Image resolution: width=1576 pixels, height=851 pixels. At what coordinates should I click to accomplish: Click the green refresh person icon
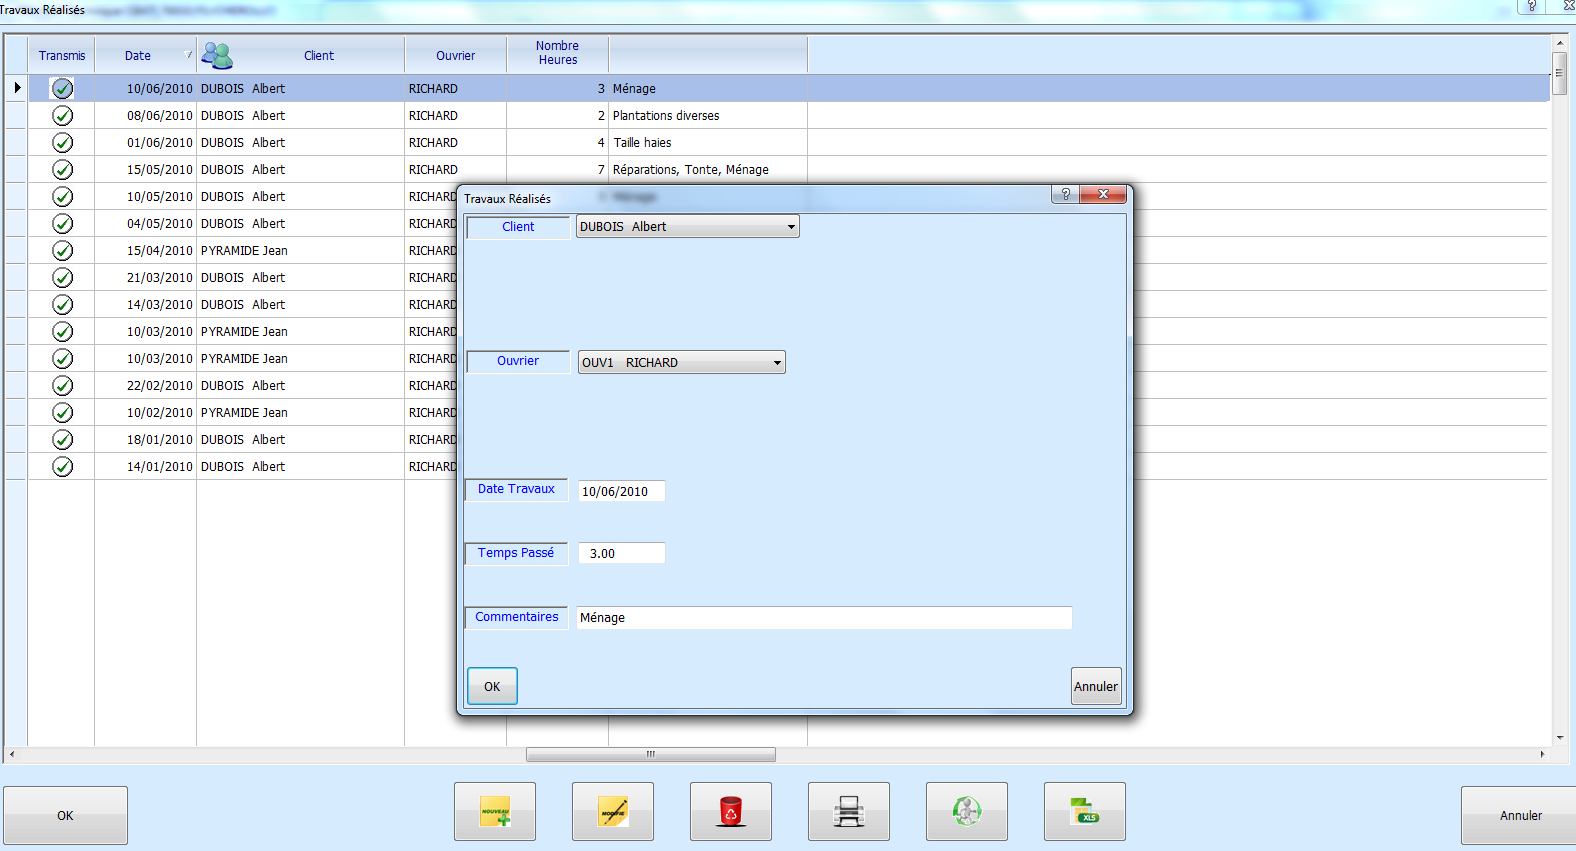967,812
